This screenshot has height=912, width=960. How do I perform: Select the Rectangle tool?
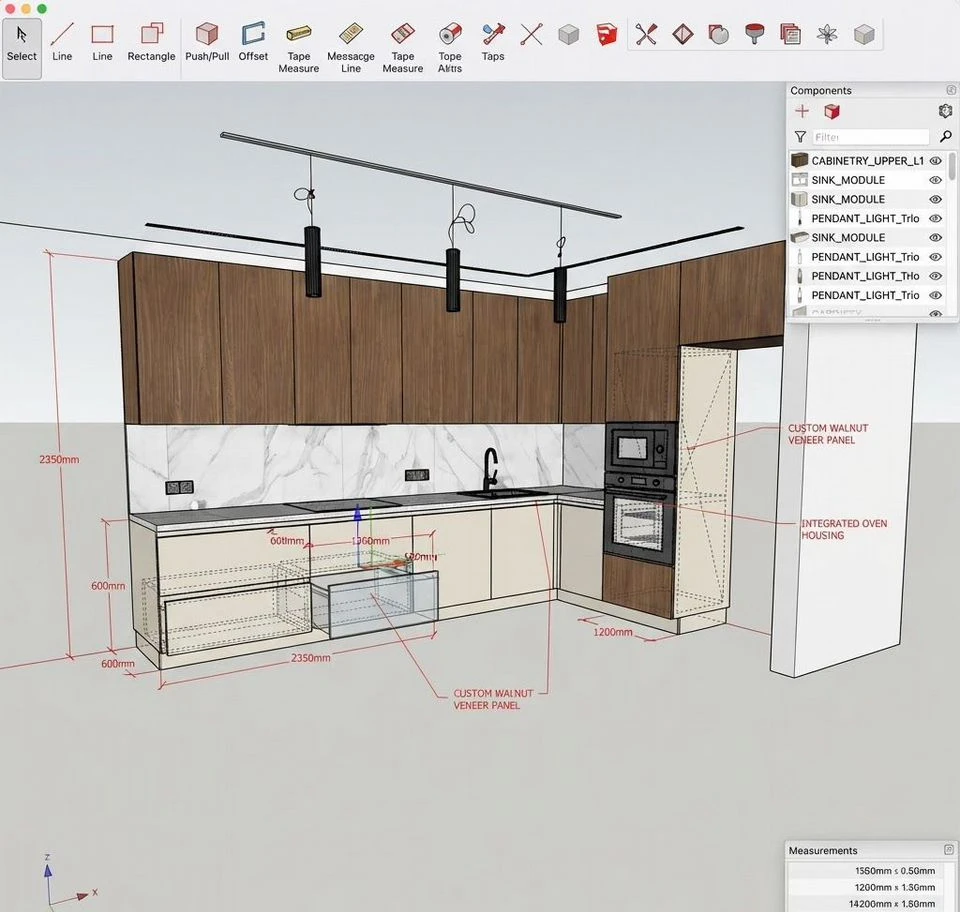pos(151,42)
